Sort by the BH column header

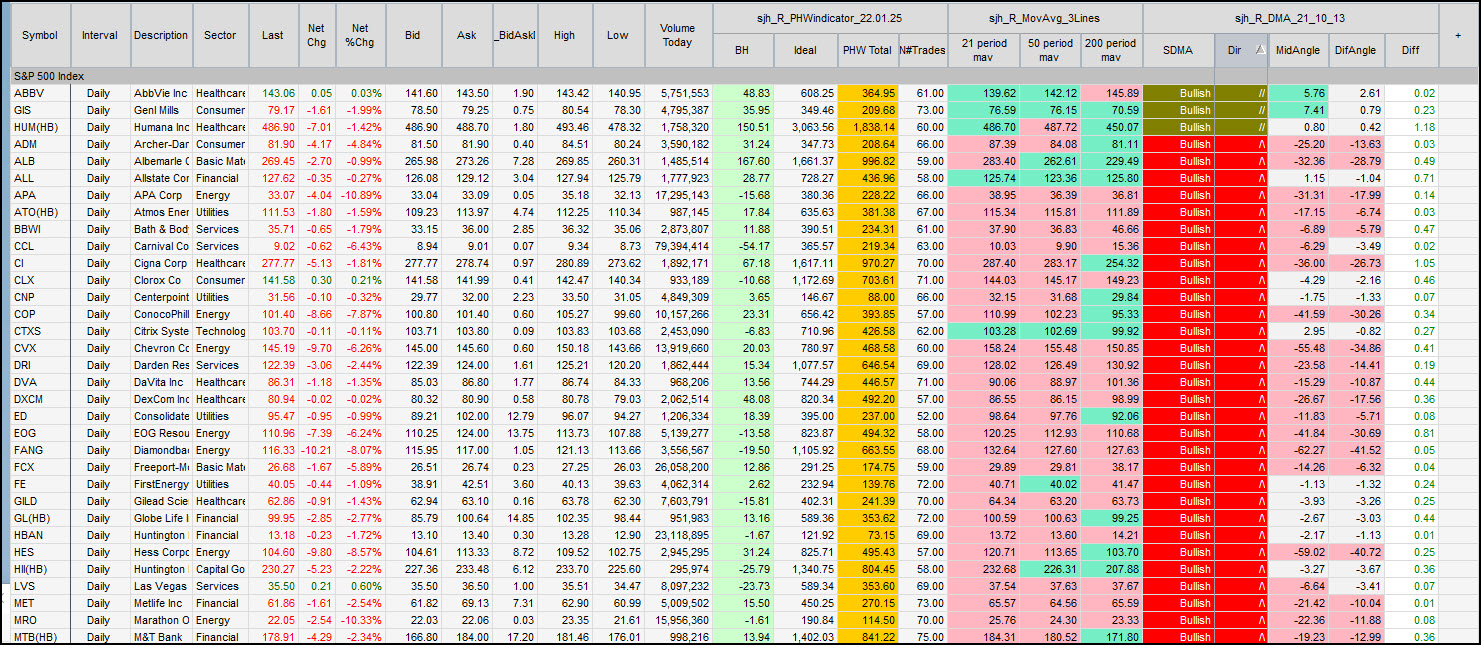tap(742, 49)
